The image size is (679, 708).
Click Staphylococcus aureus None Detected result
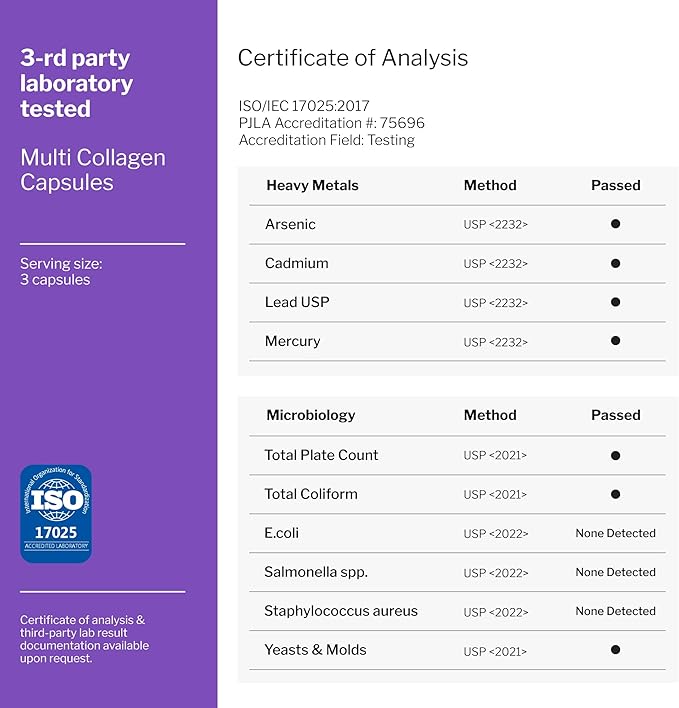pyautogui.click(x=615, y=611)
